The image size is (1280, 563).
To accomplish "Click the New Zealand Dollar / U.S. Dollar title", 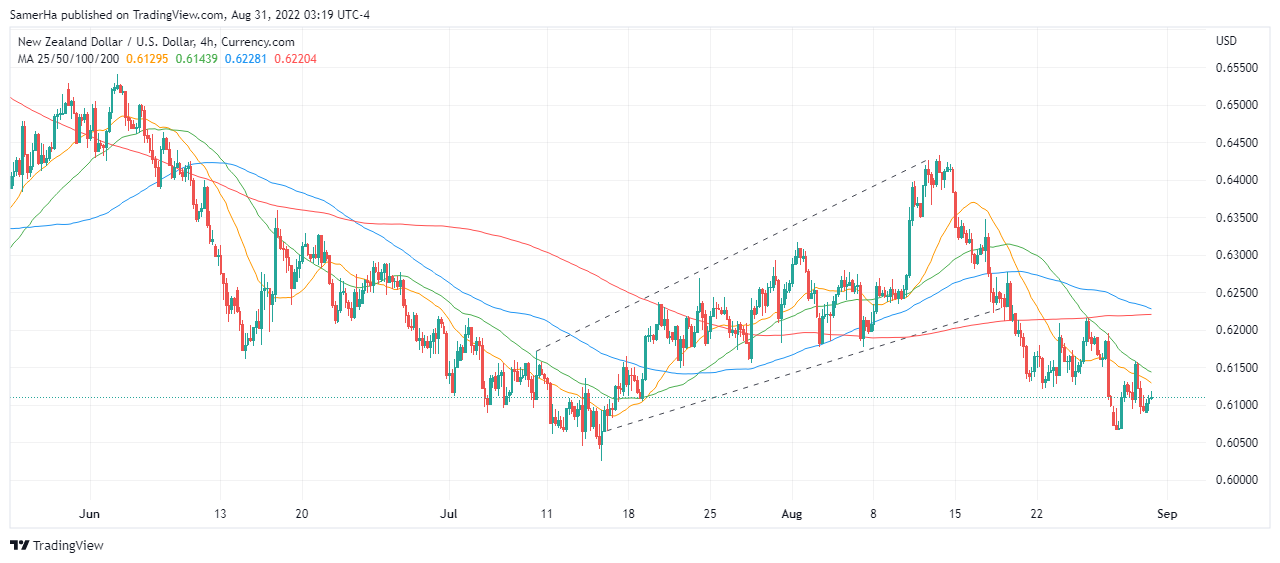I will tap(156, 42).
